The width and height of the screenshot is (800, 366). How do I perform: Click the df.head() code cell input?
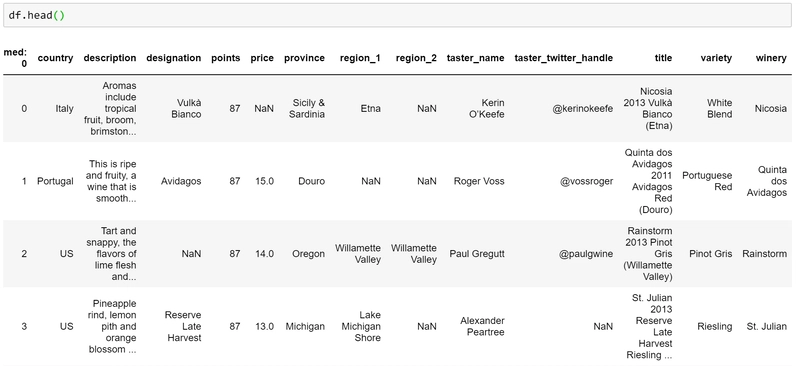397,15
